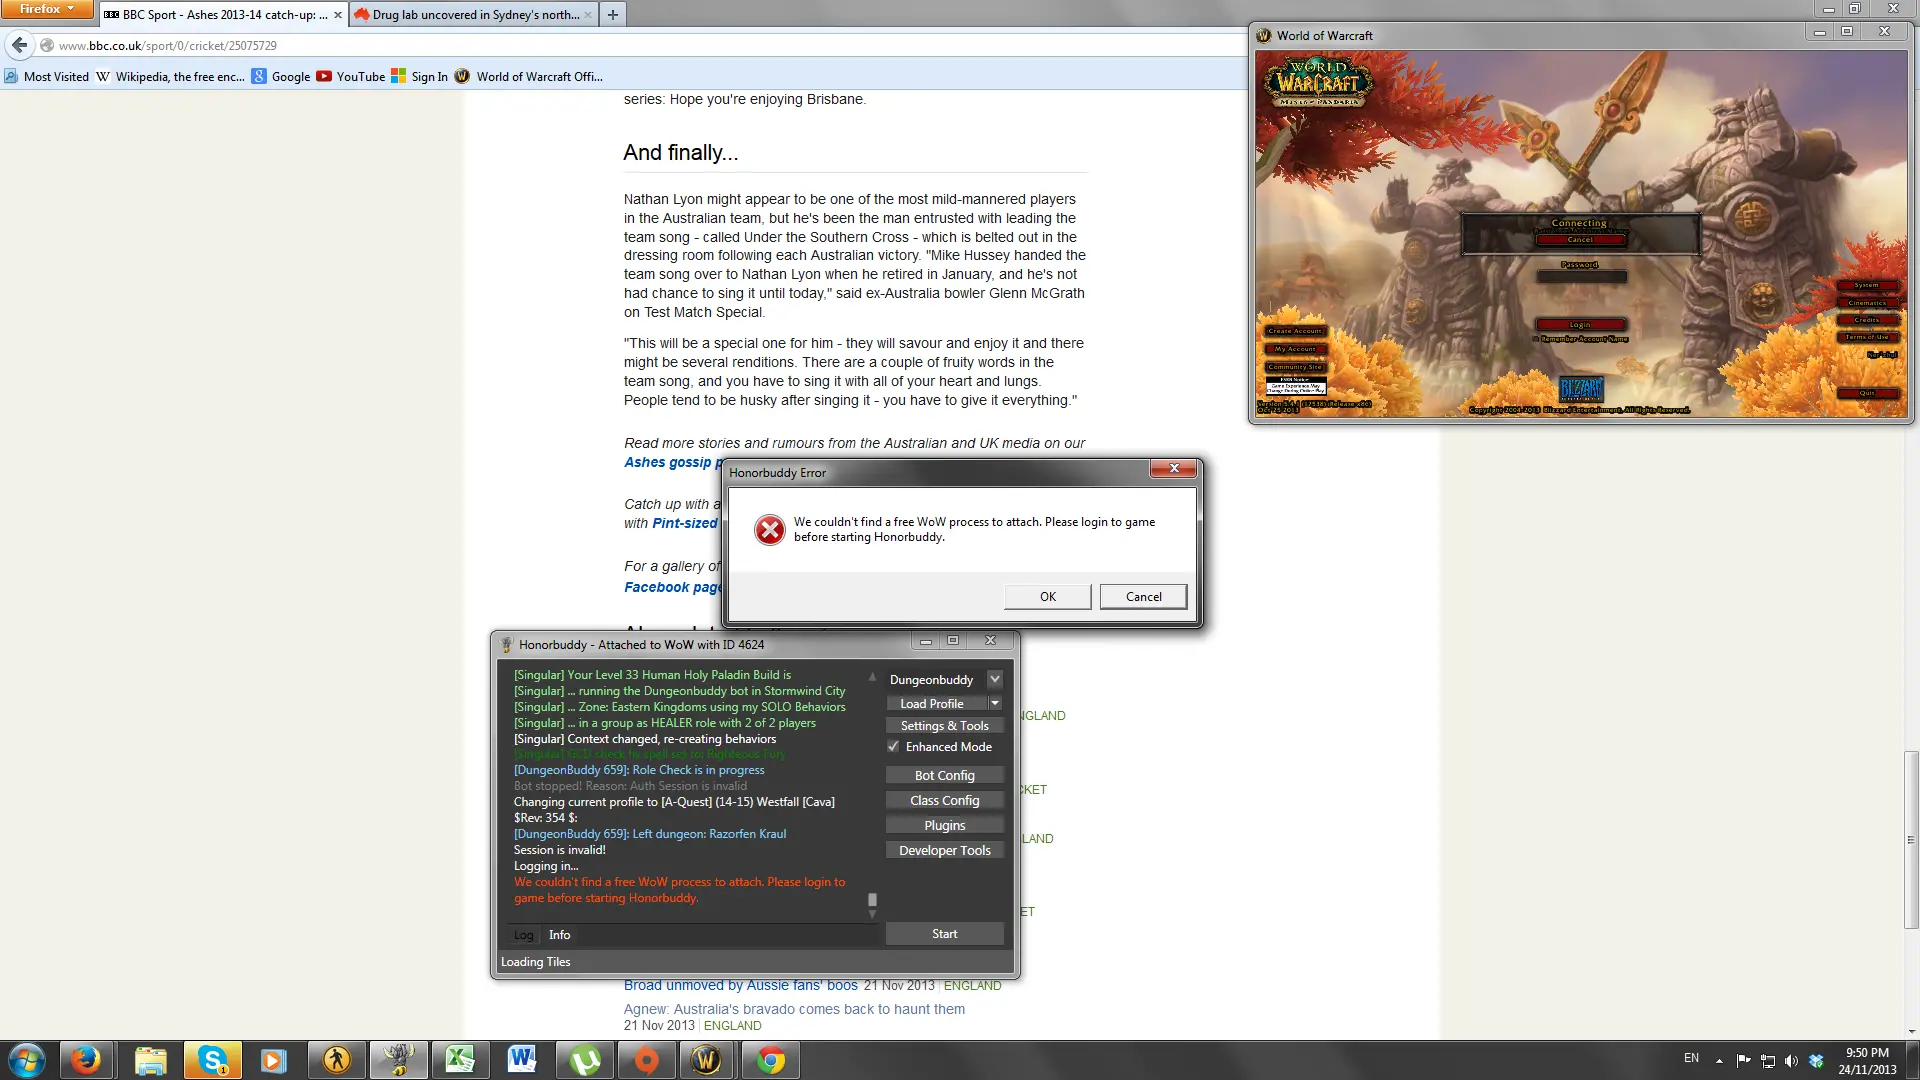This screenshot has height=1080, width=1920.
Task: Open Bot Config in Honorbuddy
Action: (944, 775)
